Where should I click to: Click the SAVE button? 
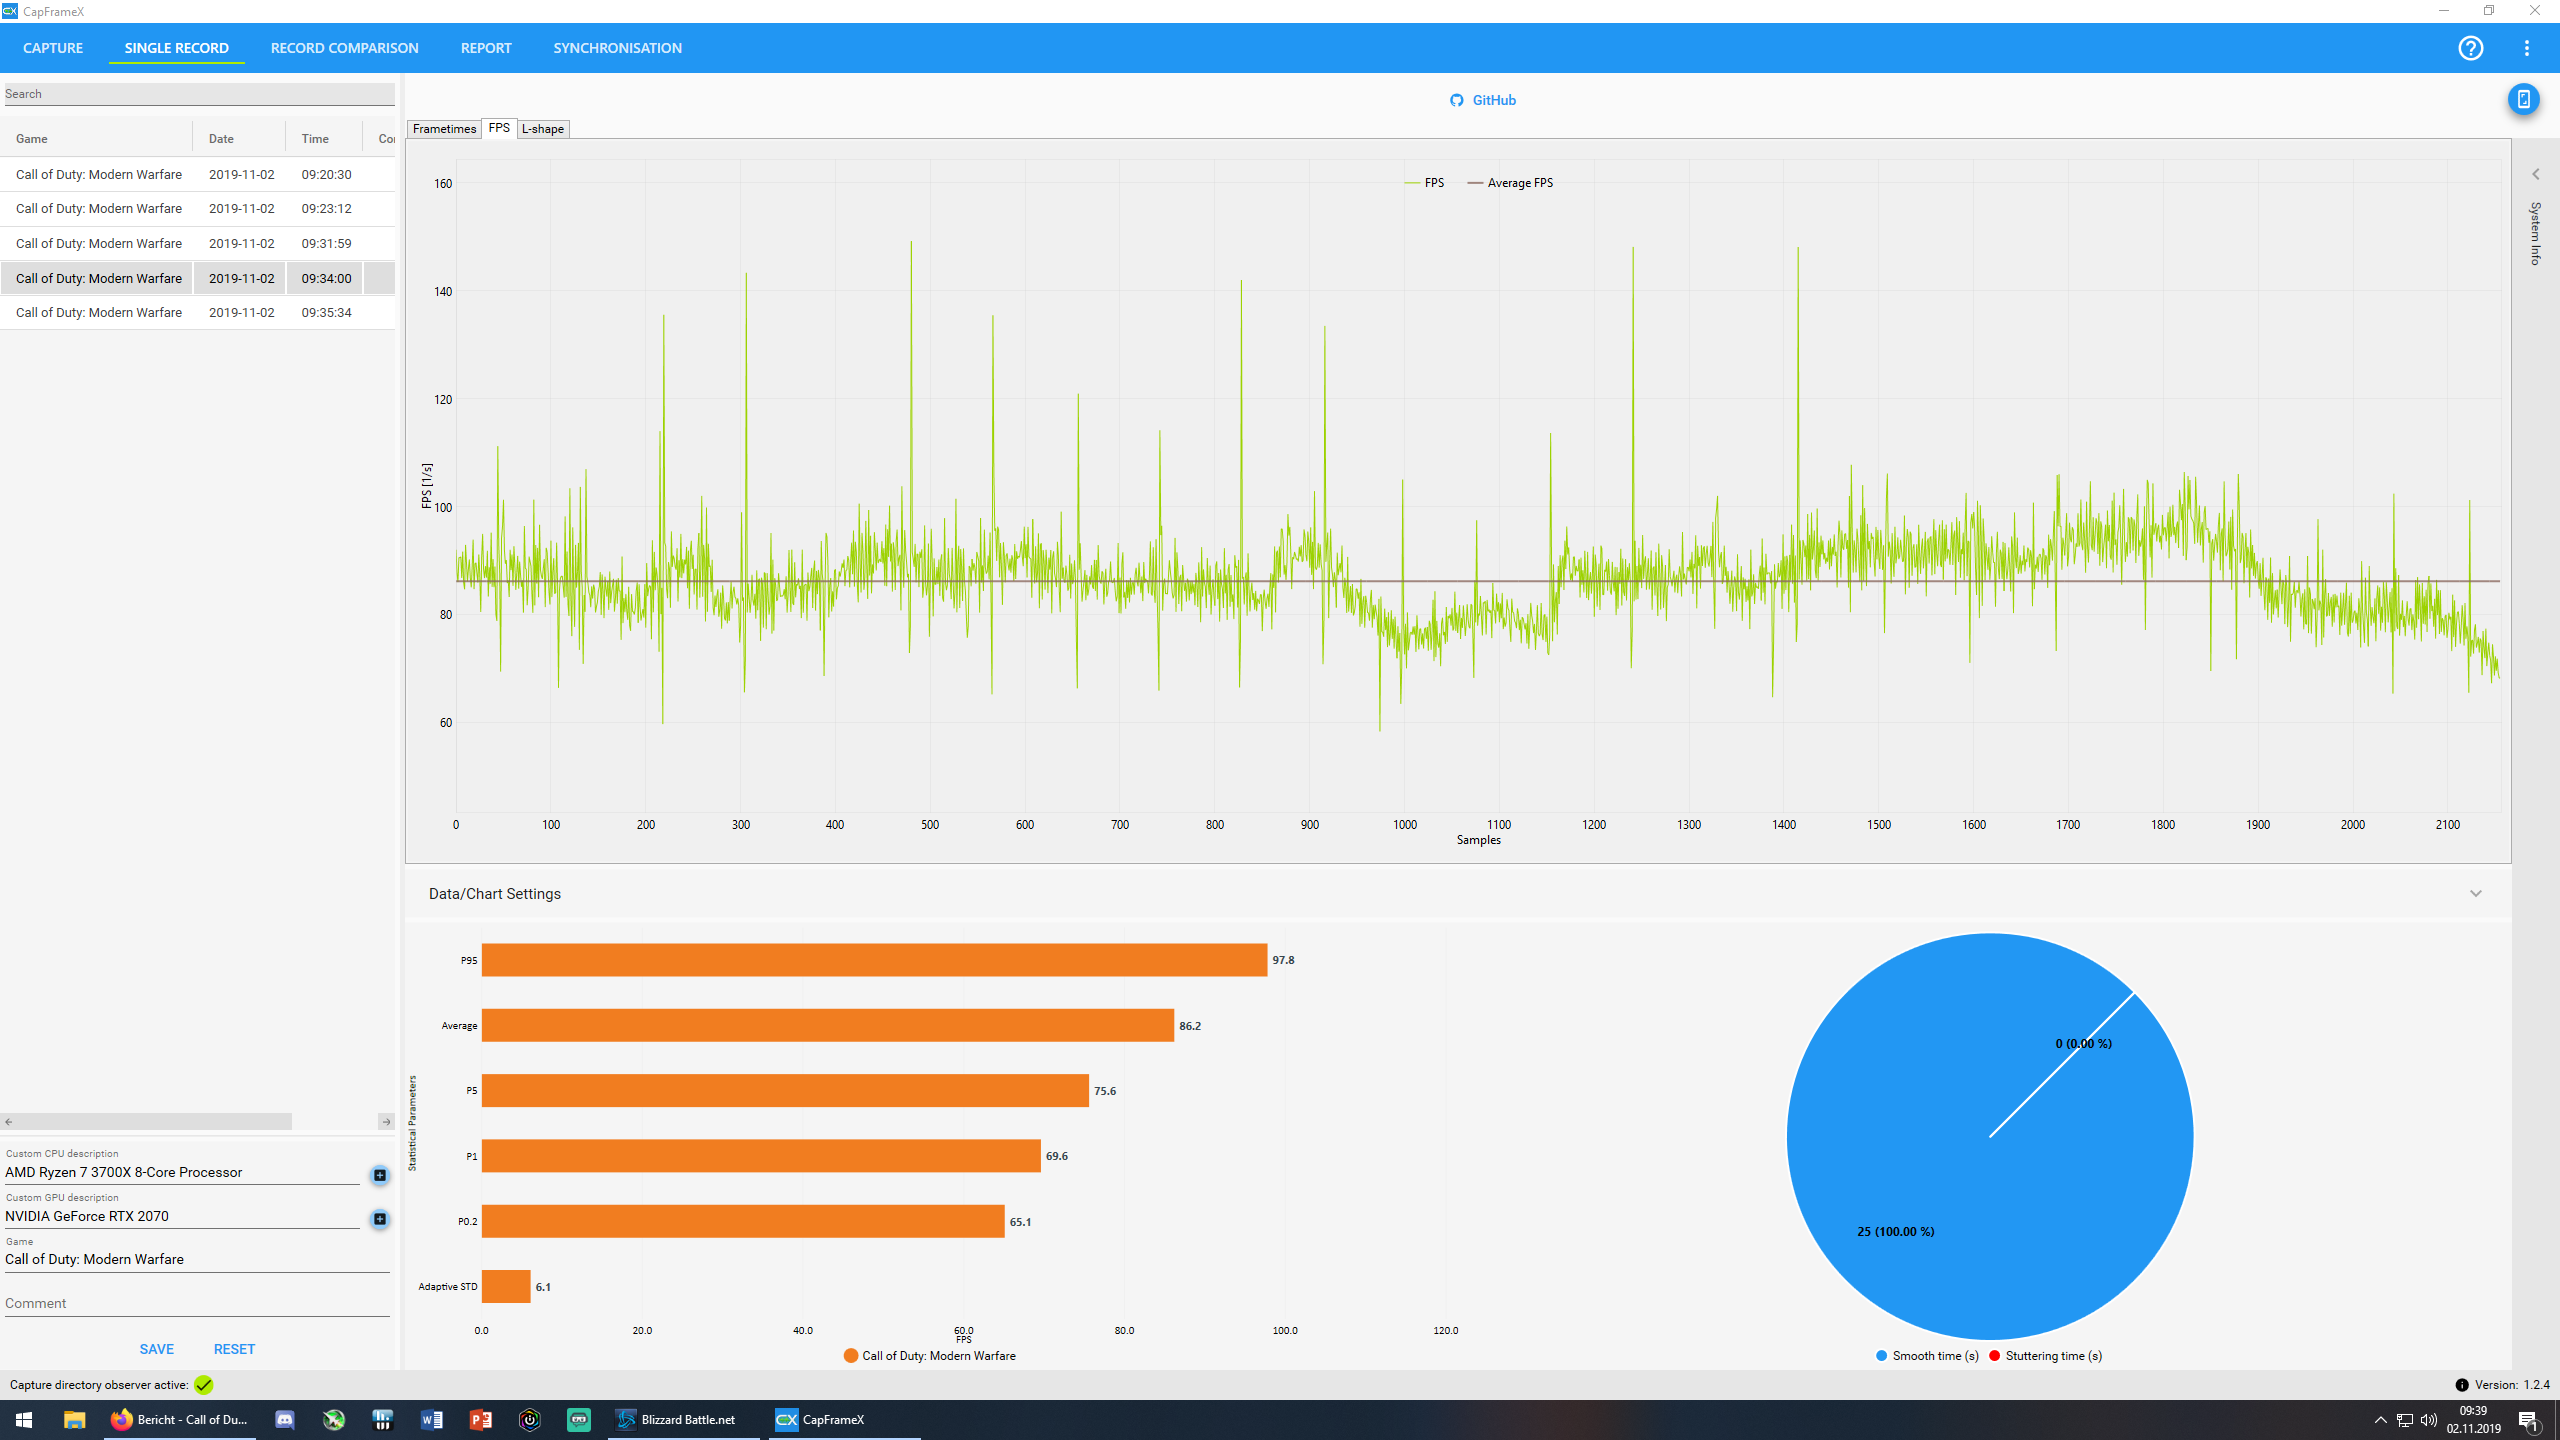pyautogui.click(x=157, y=1349)
